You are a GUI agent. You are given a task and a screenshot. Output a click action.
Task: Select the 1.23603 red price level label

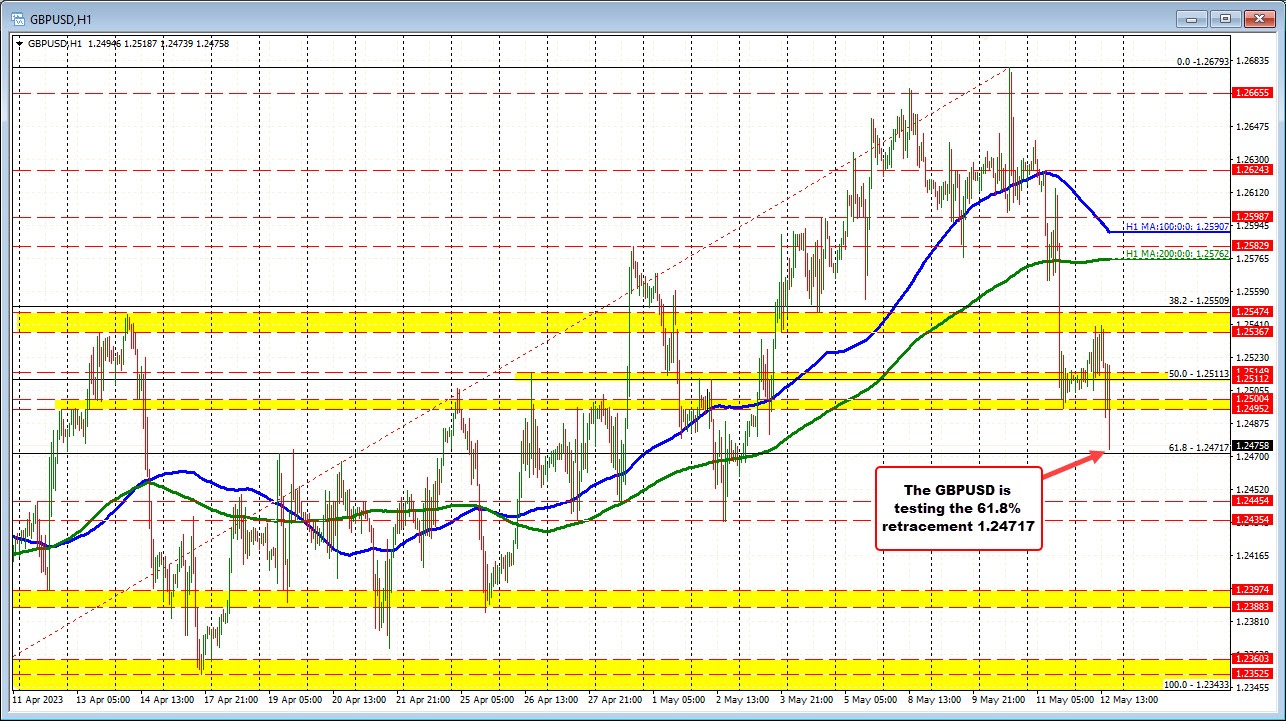click(1253, 659)
